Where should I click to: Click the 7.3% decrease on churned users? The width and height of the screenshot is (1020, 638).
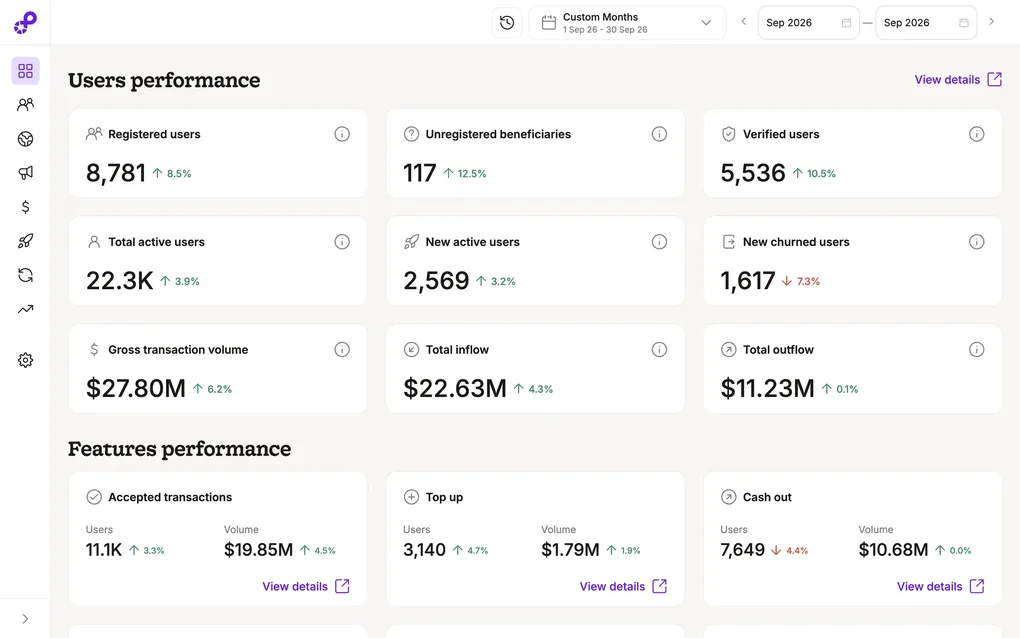801,282
